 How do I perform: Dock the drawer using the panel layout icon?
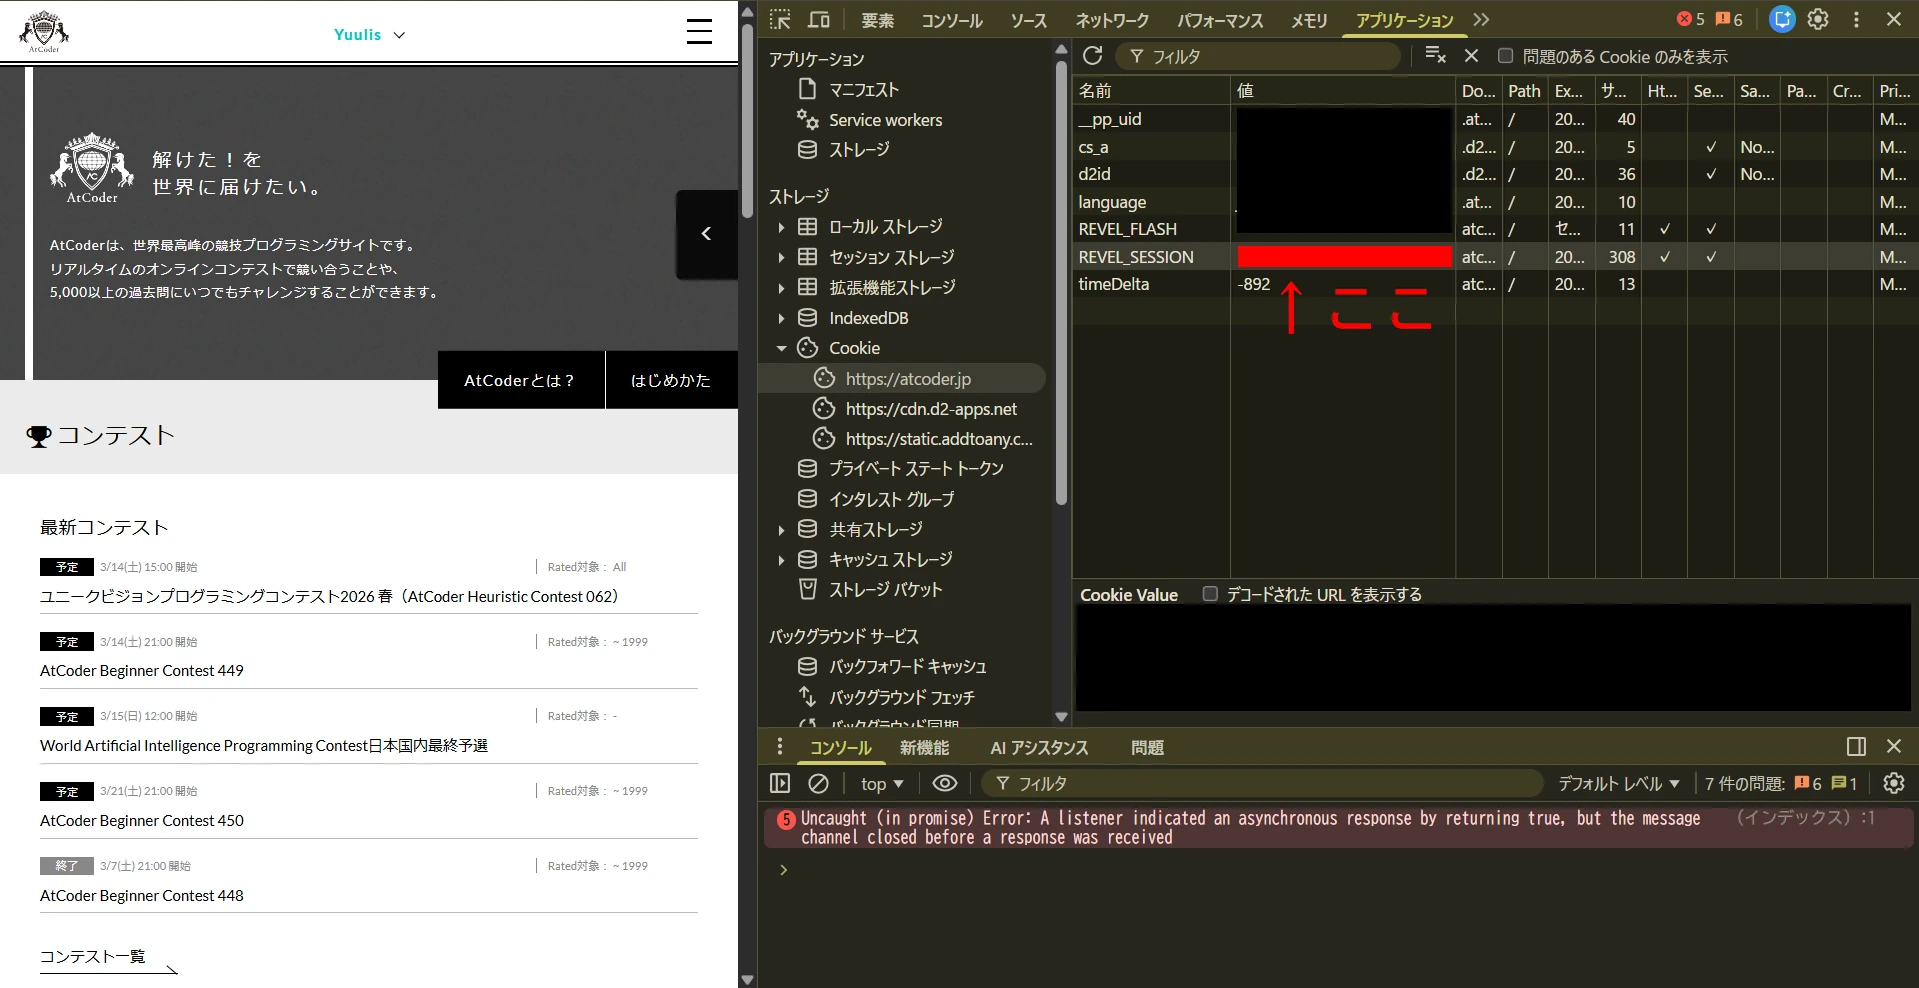click(x=1856, y=746)
